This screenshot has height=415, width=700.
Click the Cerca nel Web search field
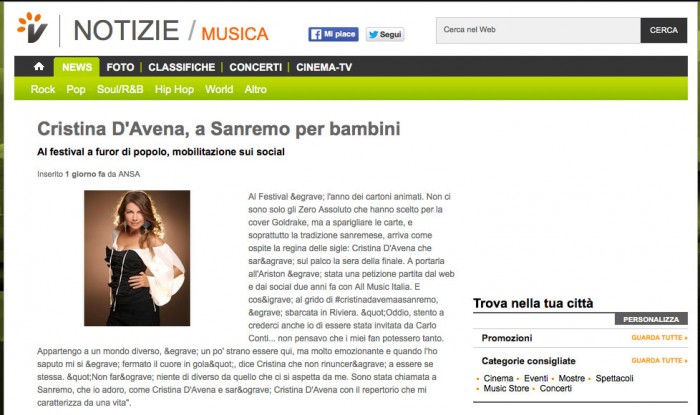538,30
